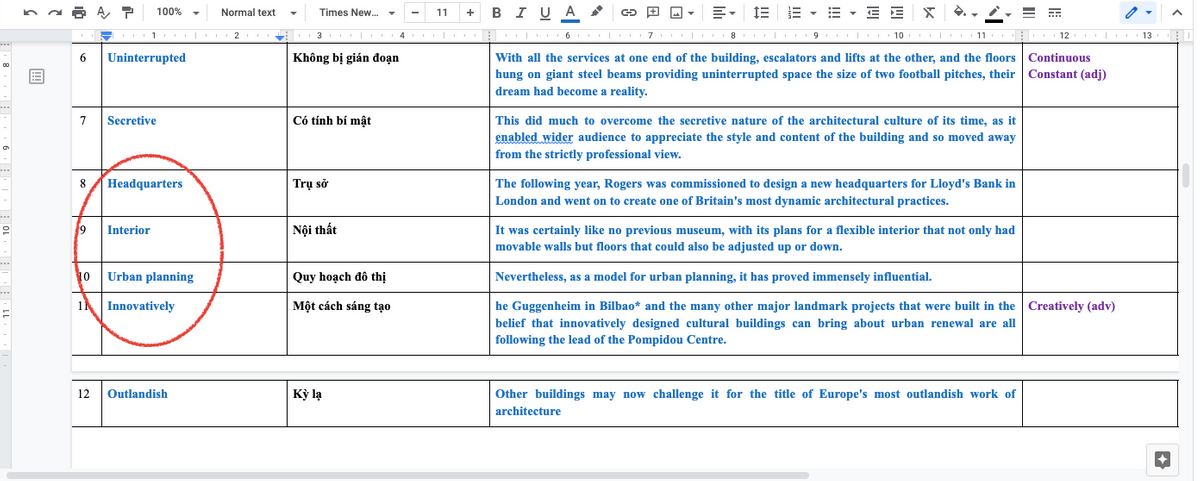Click the term Urban planning
The image size is (1200, 481).
pyautogui.click(x=150, y=277)
